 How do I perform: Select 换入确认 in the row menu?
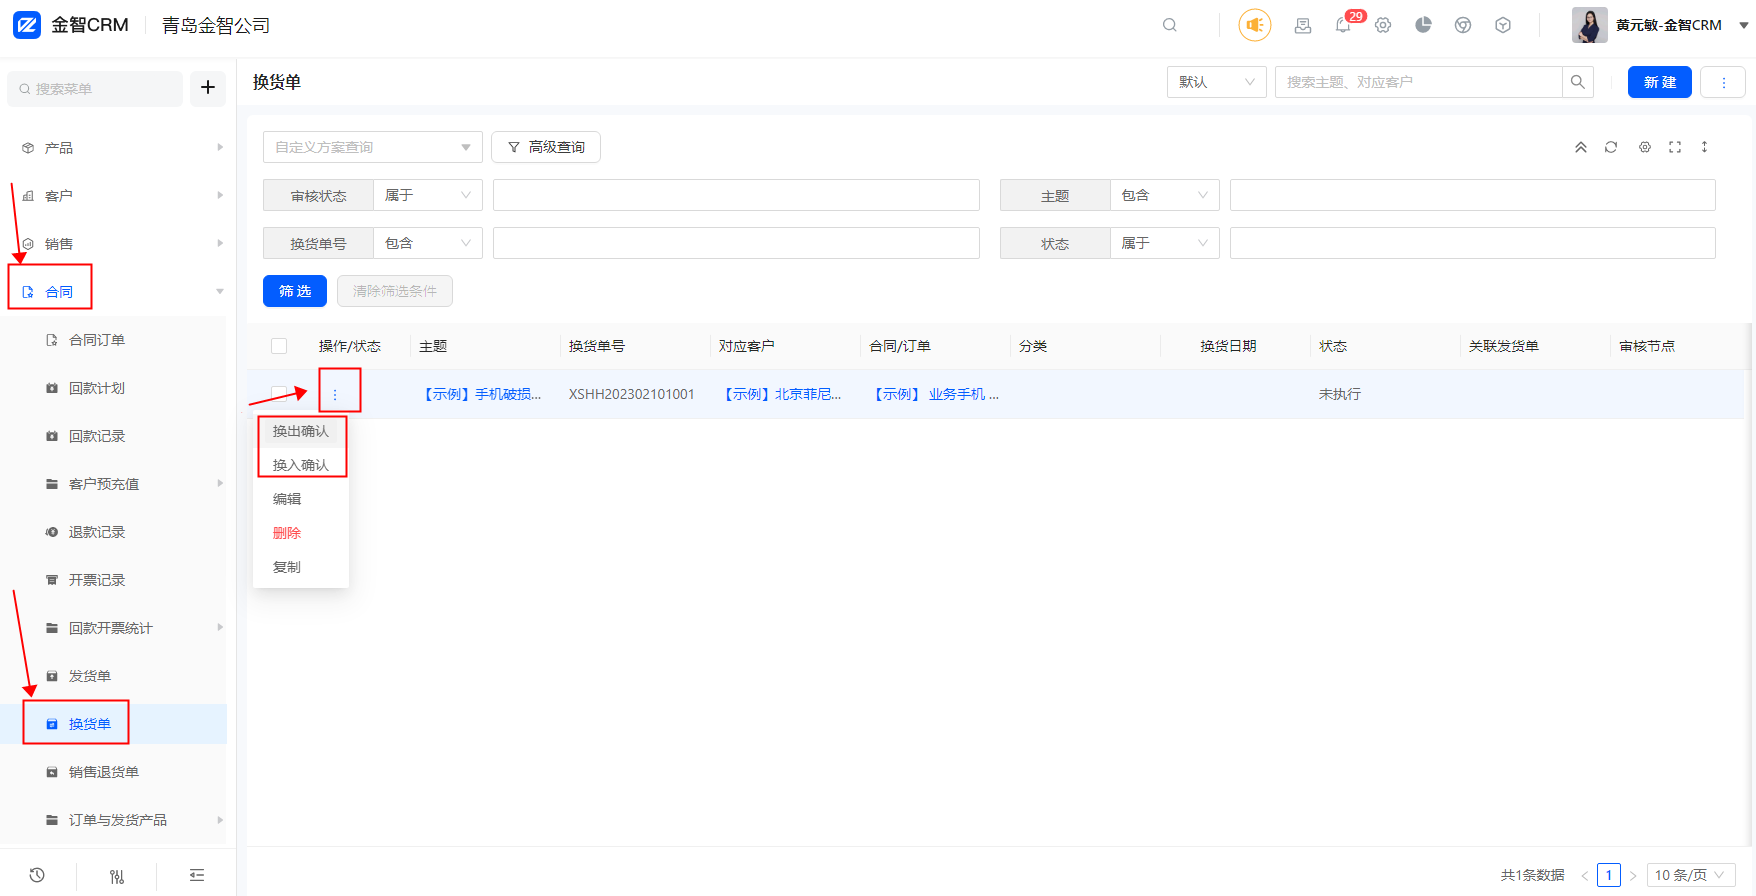click(301, 465)
